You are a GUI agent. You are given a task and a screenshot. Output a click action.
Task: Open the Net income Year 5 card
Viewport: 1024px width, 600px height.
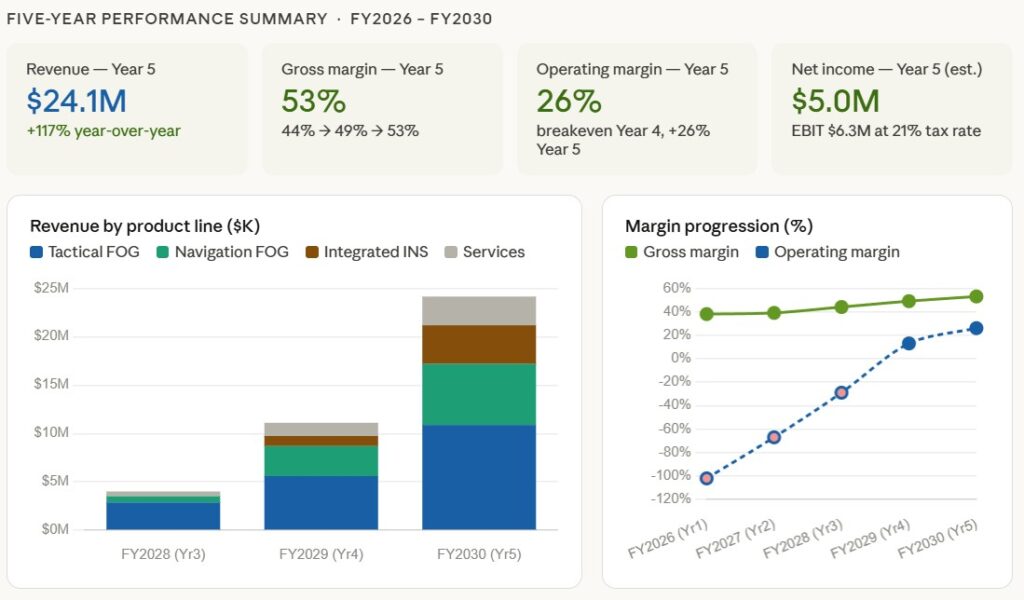[892, 108]
